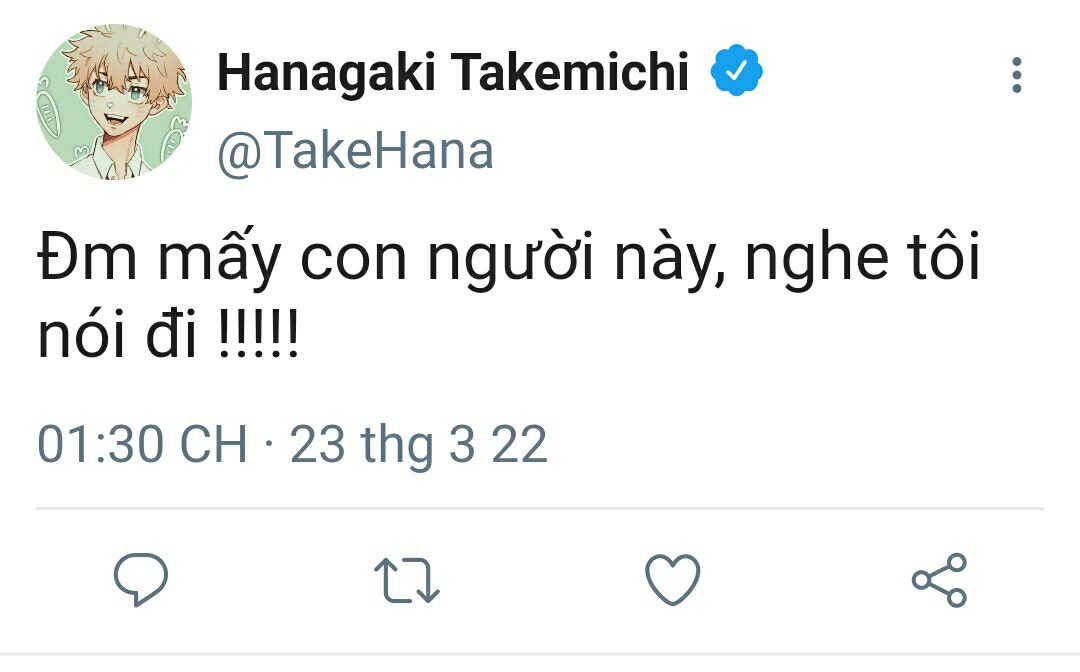Reply to the tweet via speech bubble icon
This screenshot has width=1080, height=672.
[x=141, y=580]
